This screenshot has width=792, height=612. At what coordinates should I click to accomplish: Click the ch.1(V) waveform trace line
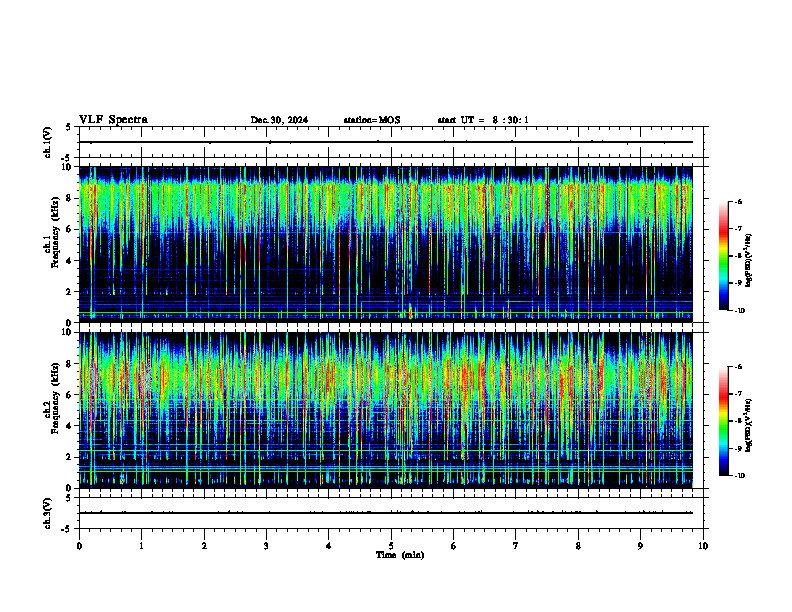click(x=385, y=142)
